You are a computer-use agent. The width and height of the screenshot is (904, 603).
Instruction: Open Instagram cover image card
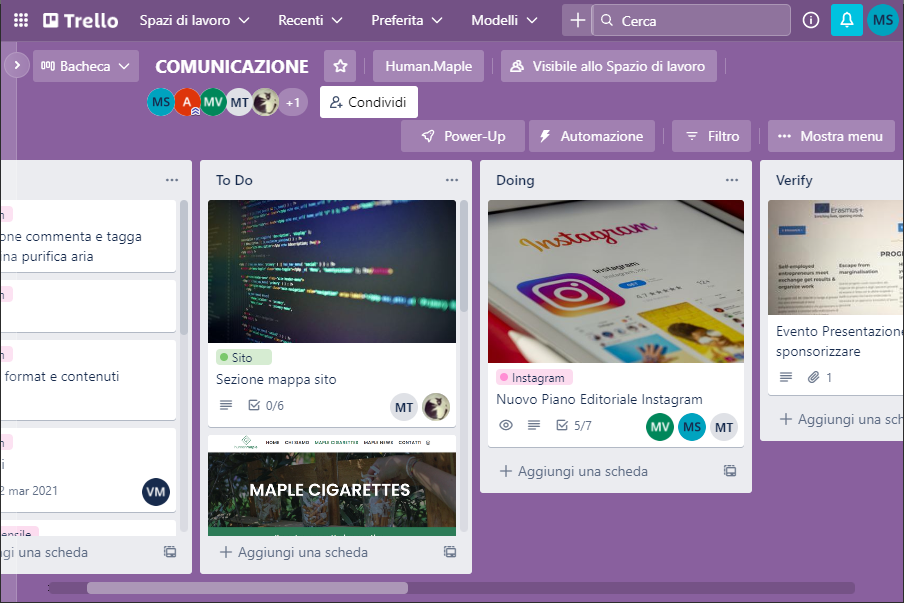pos(616,281)
